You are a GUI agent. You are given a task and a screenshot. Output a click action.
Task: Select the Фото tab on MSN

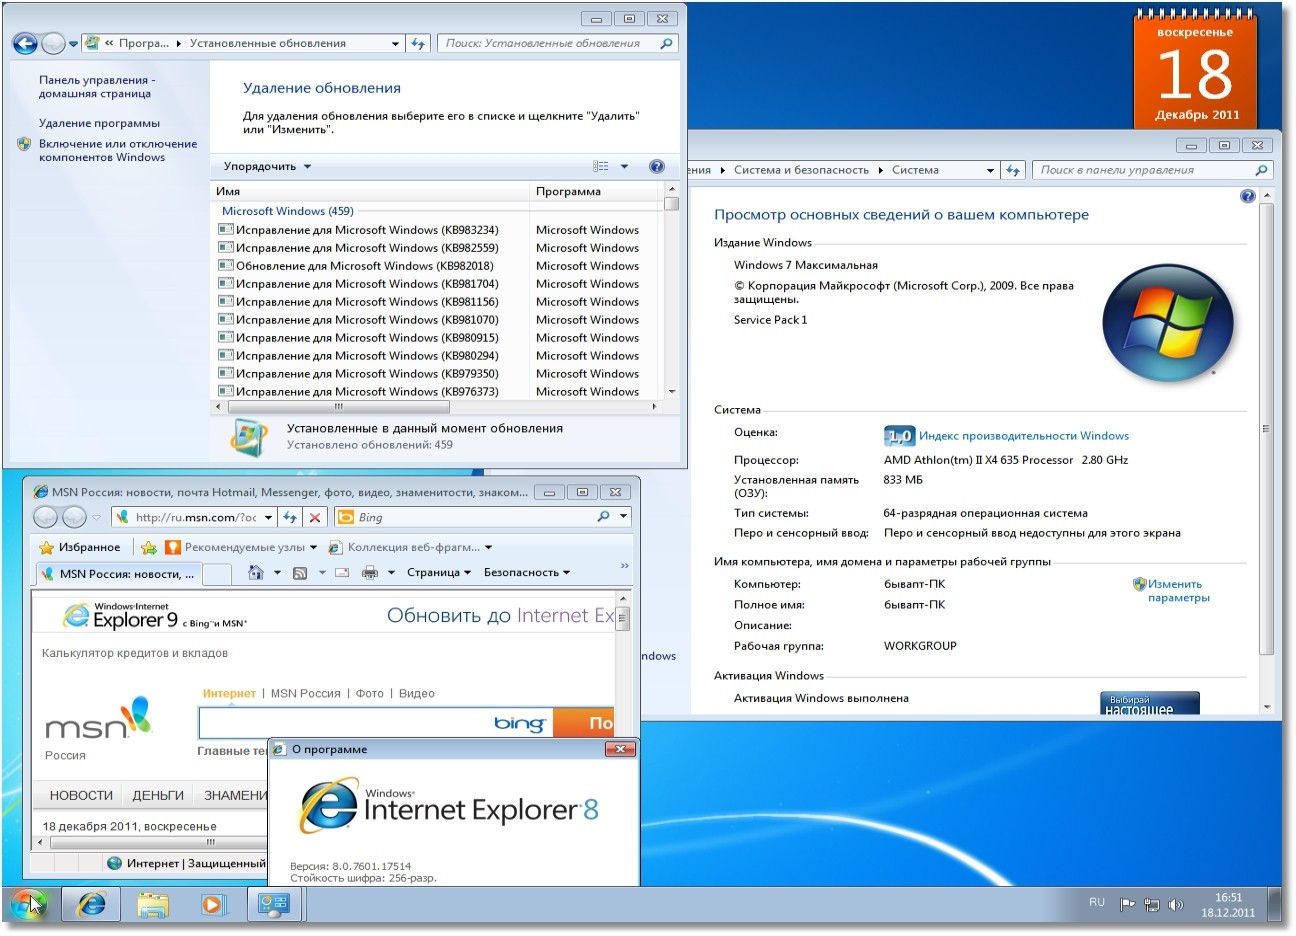pyautogui.click(x=369, y=693)
